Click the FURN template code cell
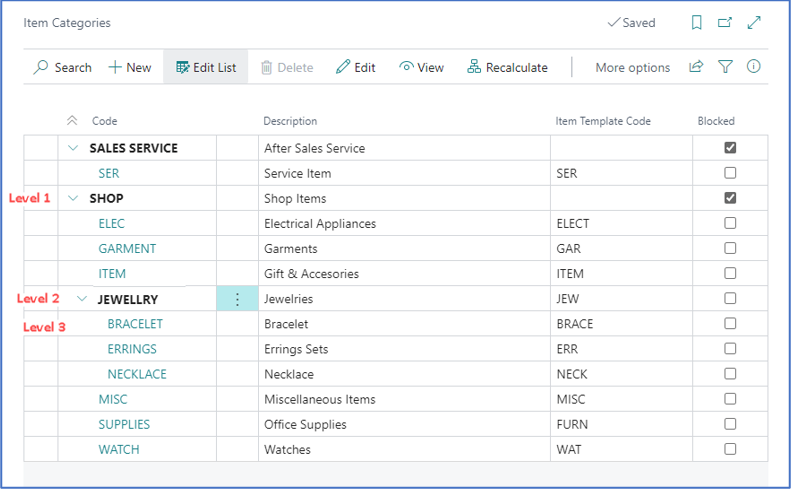This screenshot has height=490, width=791. pyautogui.click(x=622, y=424)
